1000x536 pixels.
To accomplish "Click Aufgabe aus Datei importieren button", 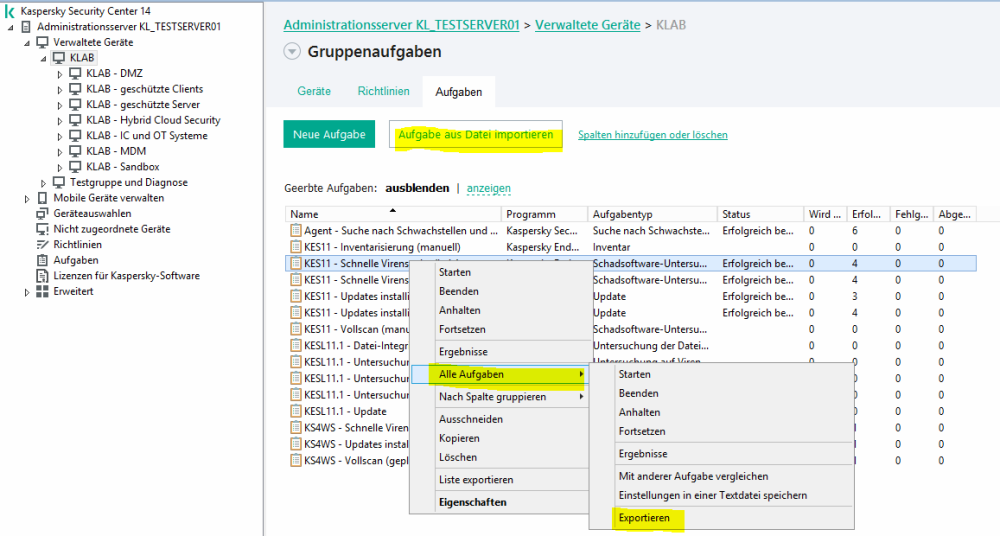I will tap(476, 134).
